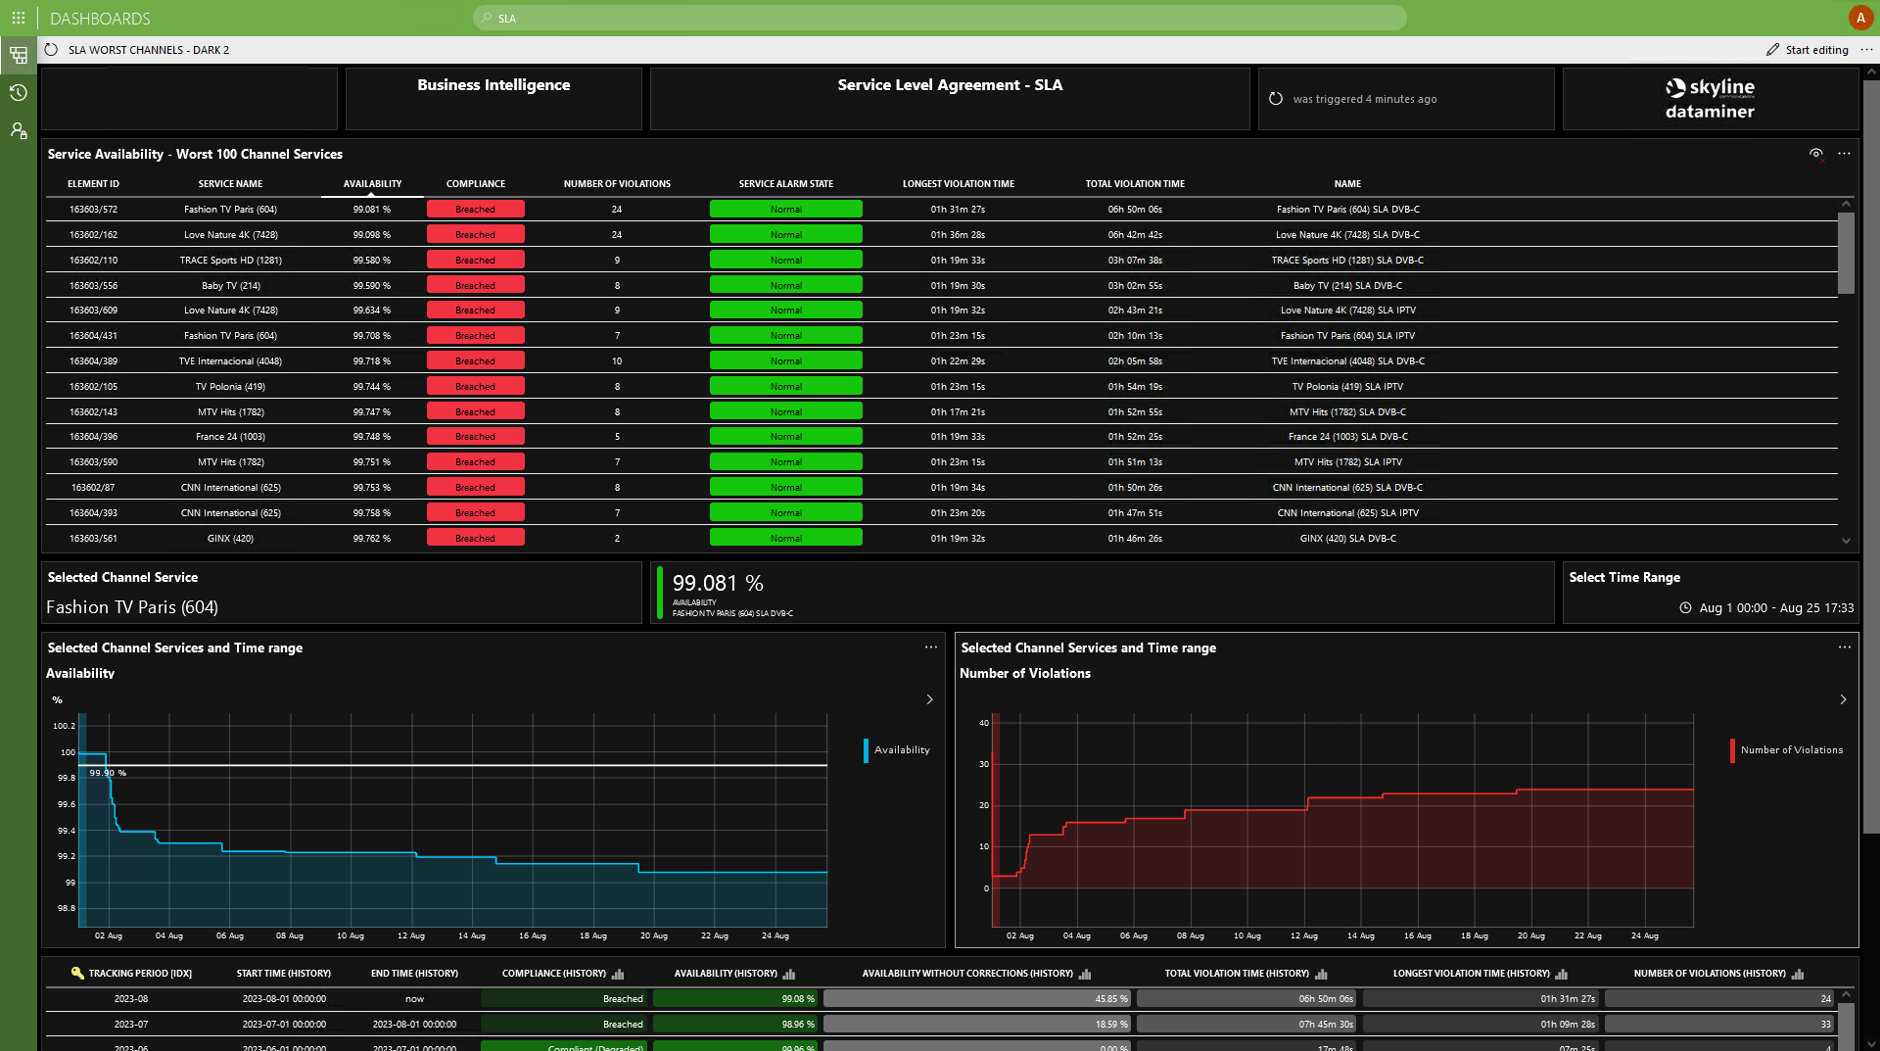Sort by Service Name column header

230,184
